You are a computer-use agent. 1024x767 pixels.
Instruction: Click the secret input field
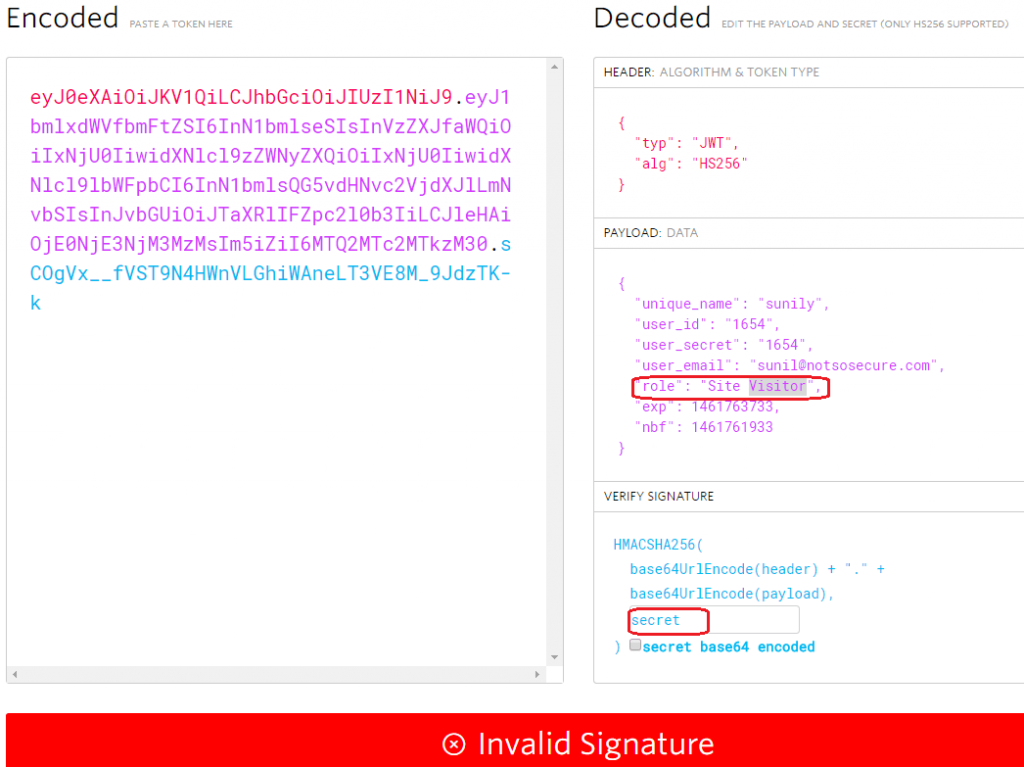714,620
